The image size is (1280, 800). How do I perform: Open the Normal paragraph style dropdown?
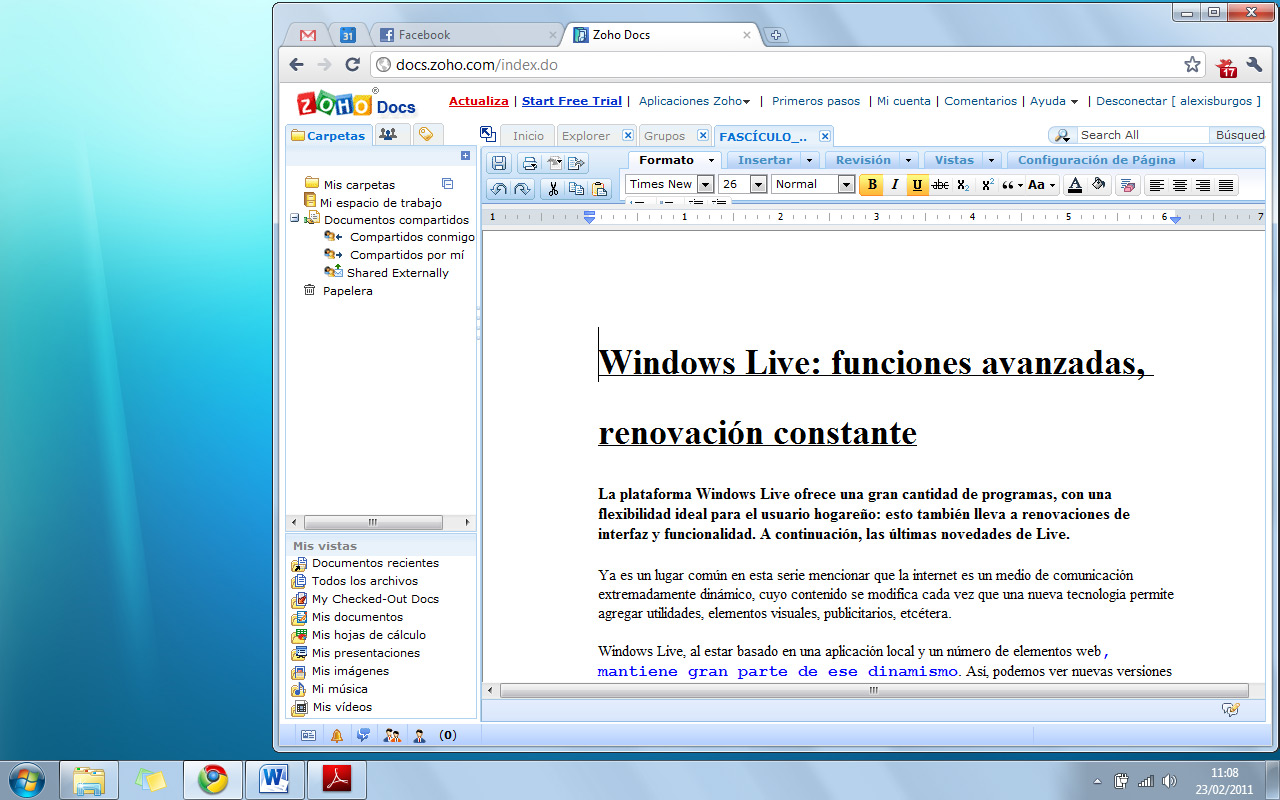tap(846, 184)
